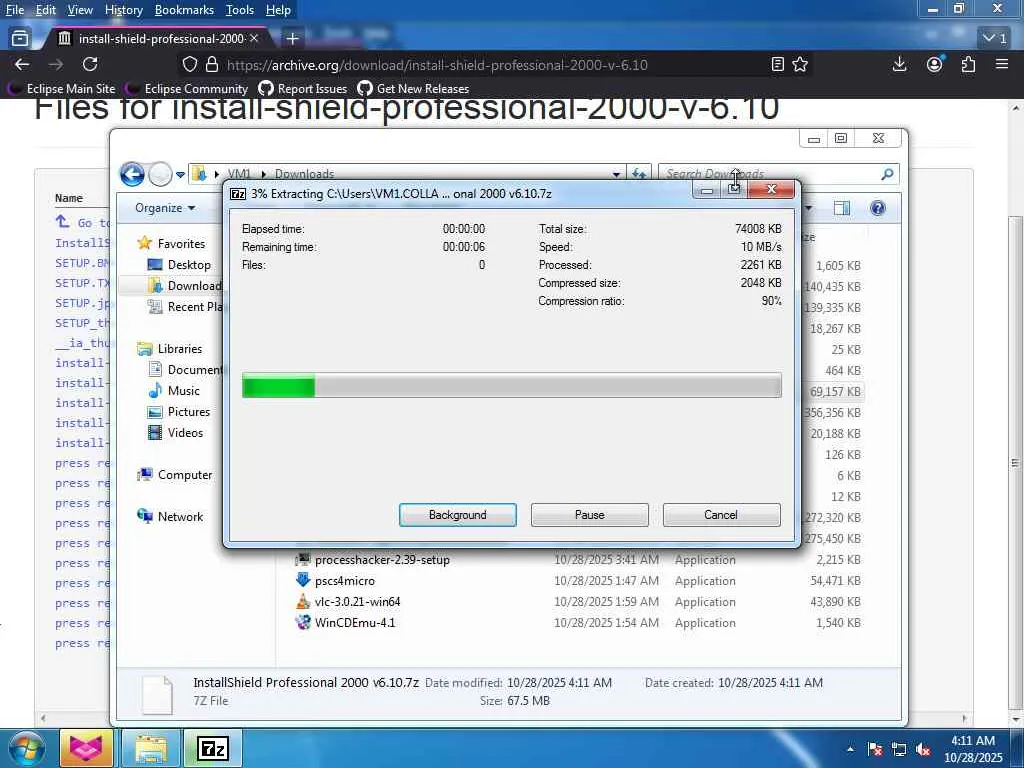Click the 7-Zip taskbar icon

(213, 748)
